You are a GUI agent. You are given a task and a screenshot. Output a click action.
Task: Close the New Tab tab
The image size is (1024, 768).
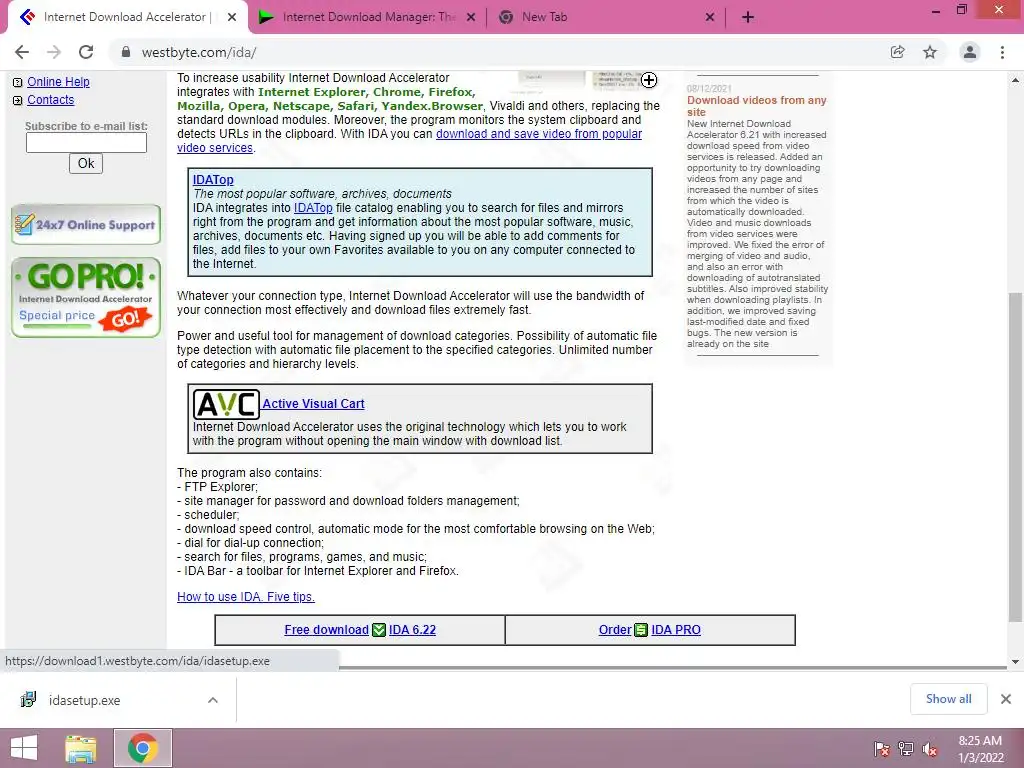710,17
